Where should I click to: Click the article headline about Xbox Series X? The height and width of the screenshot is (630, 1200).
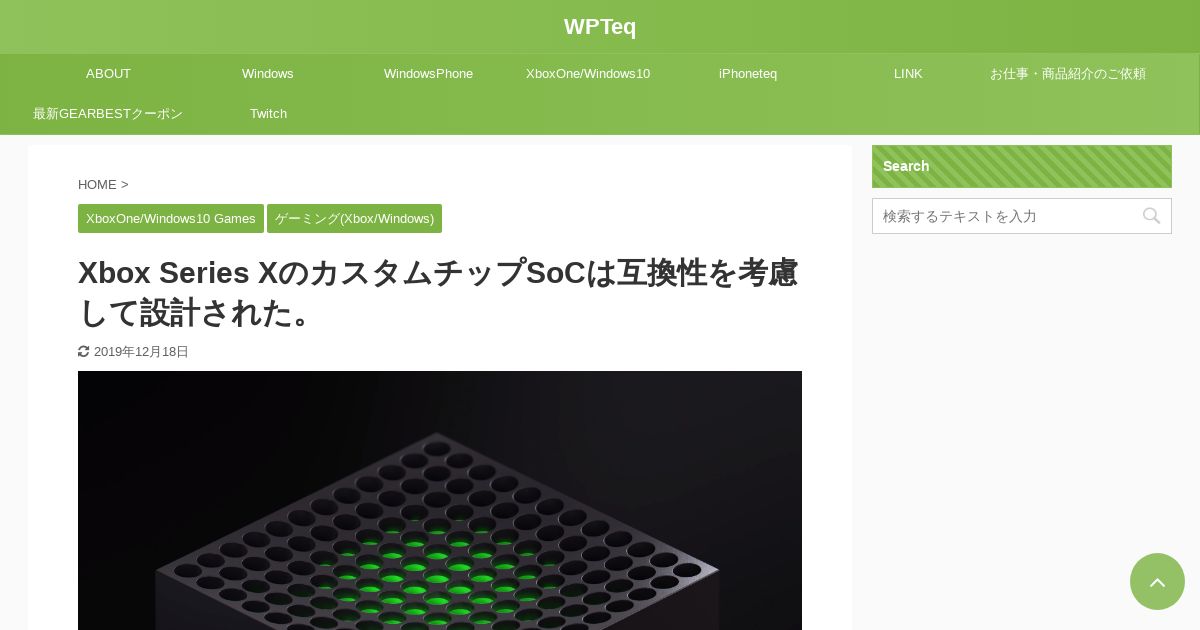tap(438, 292)
